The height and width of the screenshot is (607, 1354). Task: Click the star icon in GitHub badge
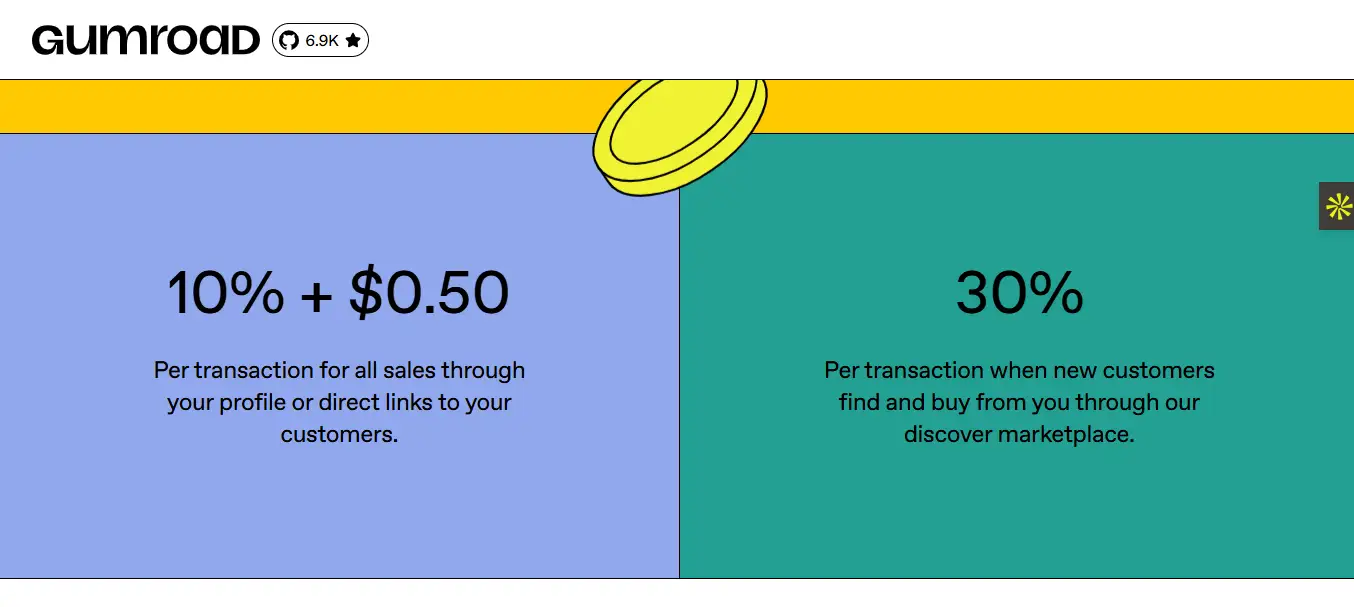pyautogui.click(x=353, y=41)
